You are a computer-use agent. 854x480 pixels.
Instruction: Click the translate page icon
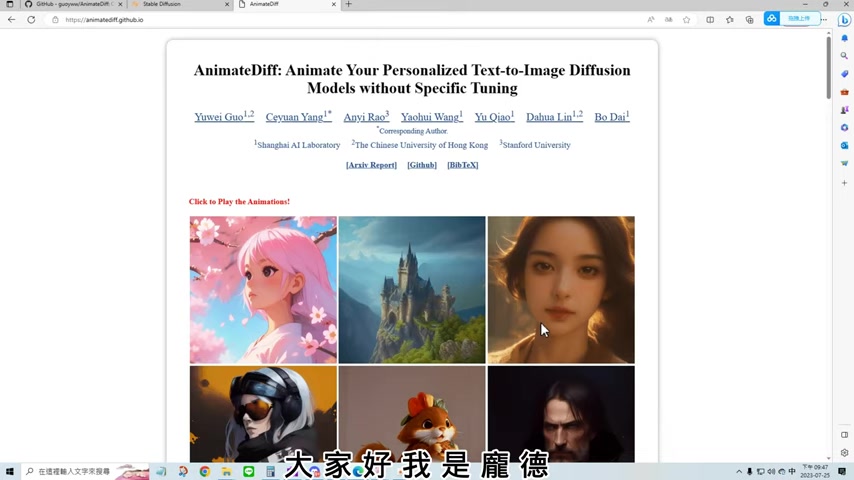pos(668,20)
